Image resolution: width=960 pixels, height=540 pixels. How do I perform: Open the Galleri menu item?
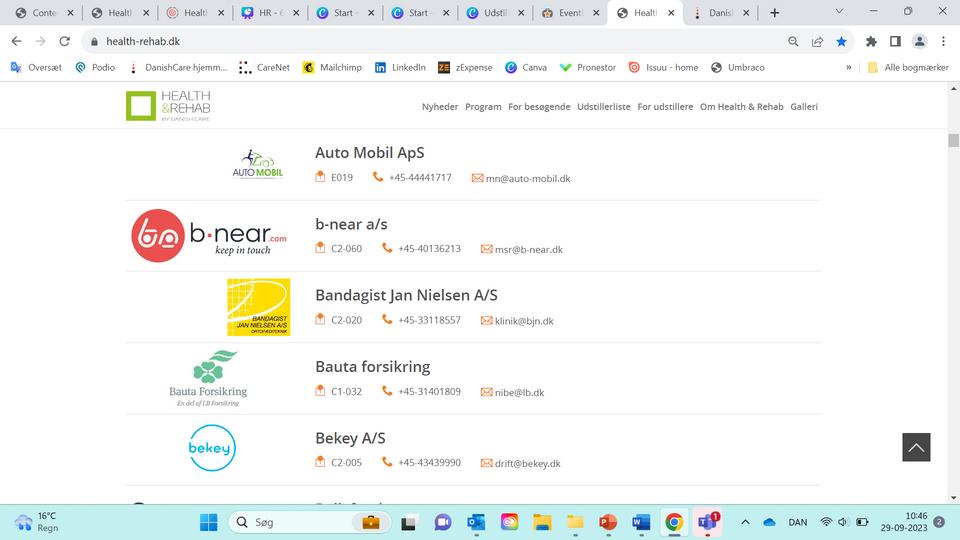pos(804,107)
